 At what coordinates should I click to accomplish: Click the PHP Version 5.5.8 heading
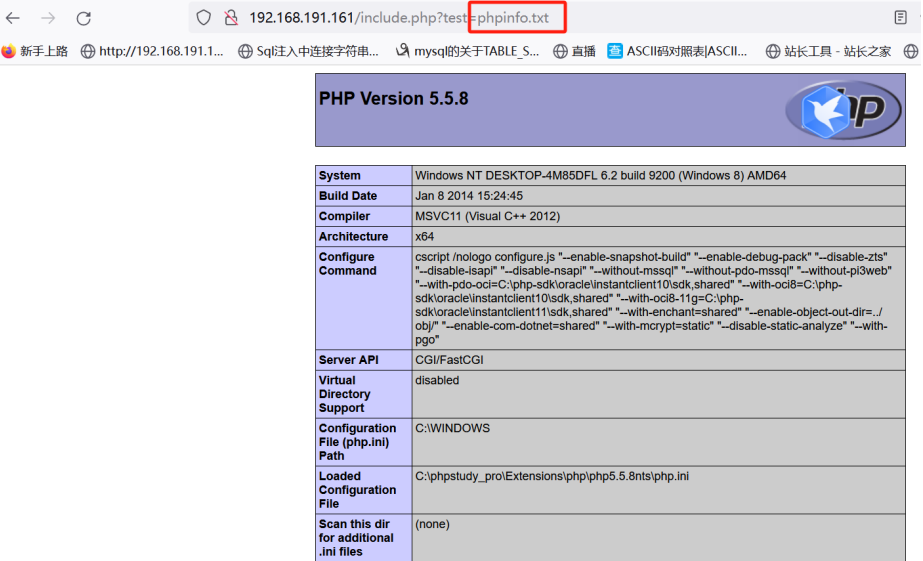[393, 98]
